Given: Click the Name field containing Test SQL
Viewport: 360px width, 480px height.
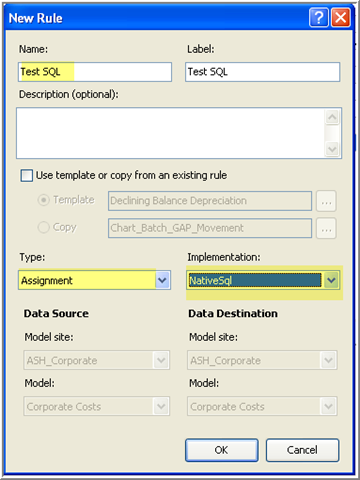Looking at the screenshot, I should click(x=95, y=72).
